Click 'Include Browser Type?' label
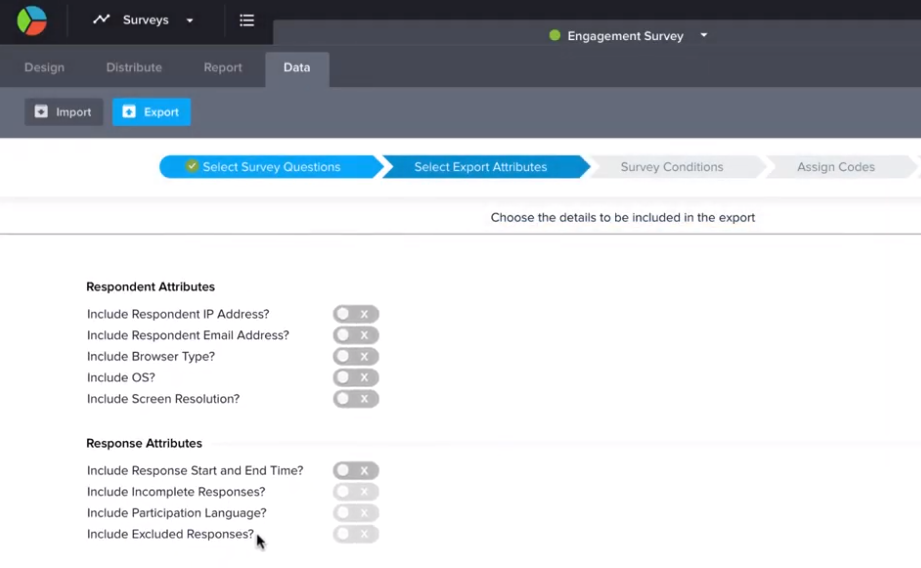921x568 pixels. pyautogui.click(x=151, y=357)
